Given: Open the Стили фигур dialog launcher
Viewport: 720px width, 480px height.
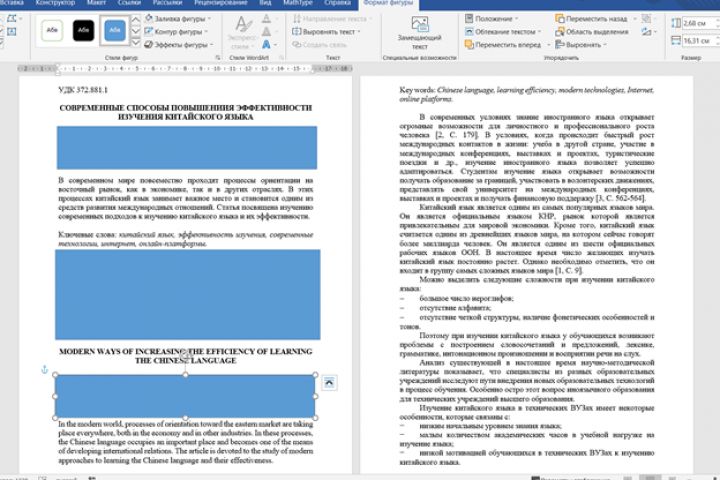Looking at the screenshot, I should pyautogui.click(x=218, y=57).
